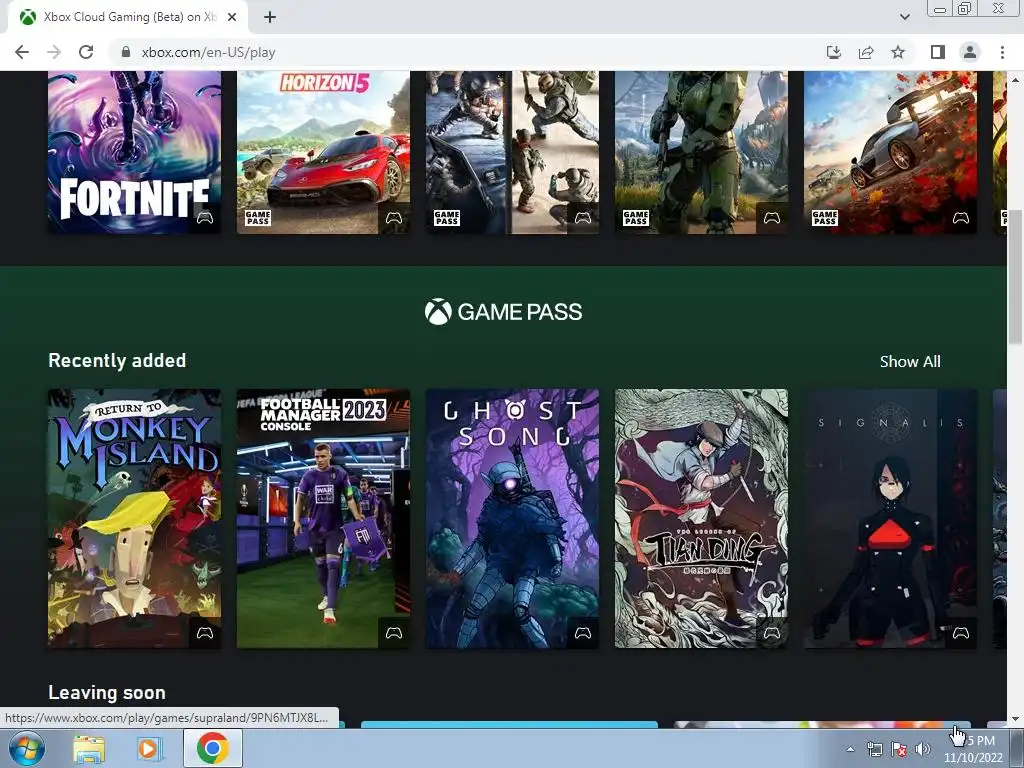Click the browser back arrow

[22, 52]
